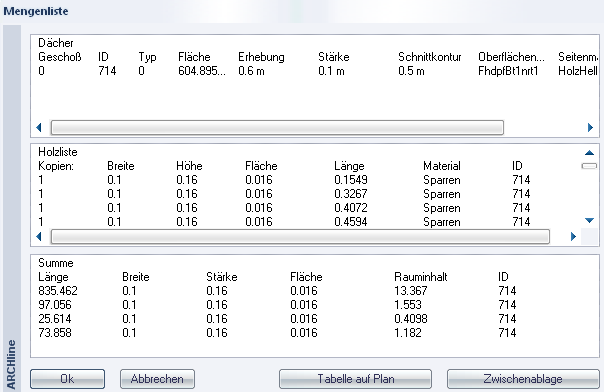This screenshot has width=604, height=392.
Task: Click the Holzliste vertical scroll down arrow
Action: (x=589, y=220)
